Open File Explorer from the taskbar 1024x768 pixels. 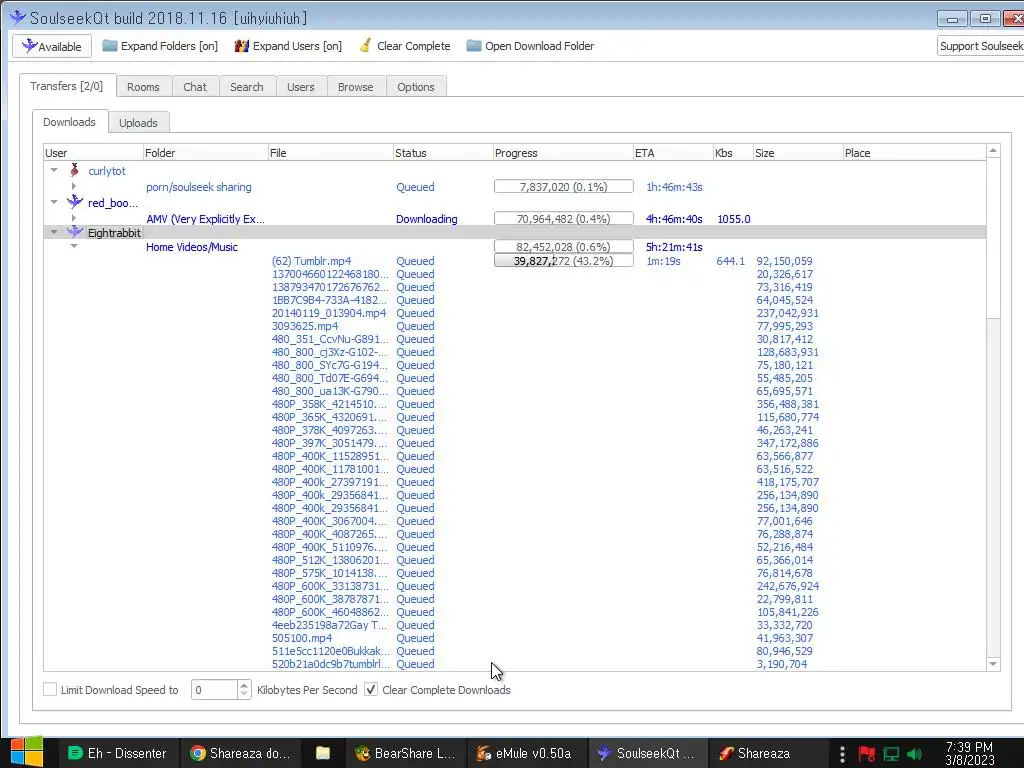(323, 753)
